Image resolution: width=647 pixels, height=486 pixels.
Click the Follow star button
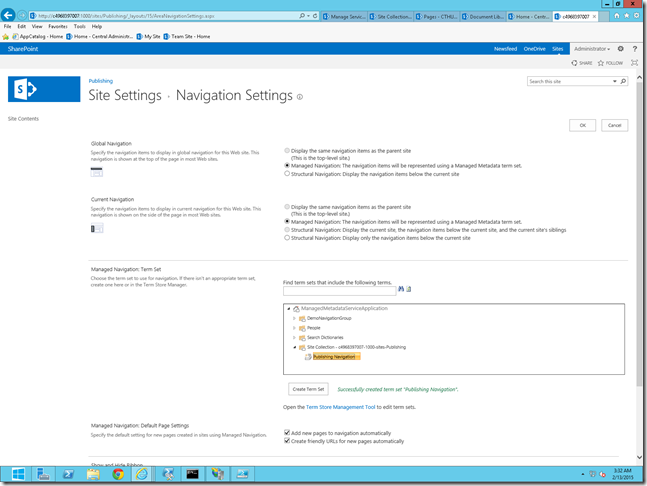(x=610, y=63)
